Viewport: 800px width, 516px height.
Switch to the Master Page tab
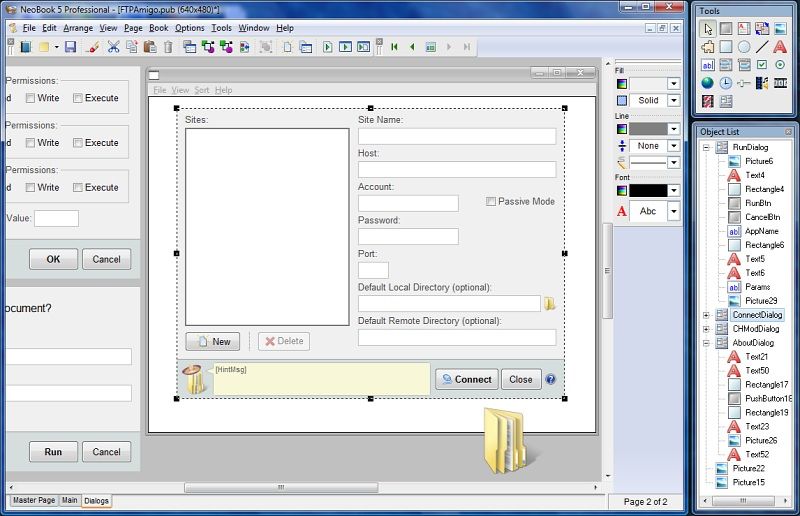34,501
